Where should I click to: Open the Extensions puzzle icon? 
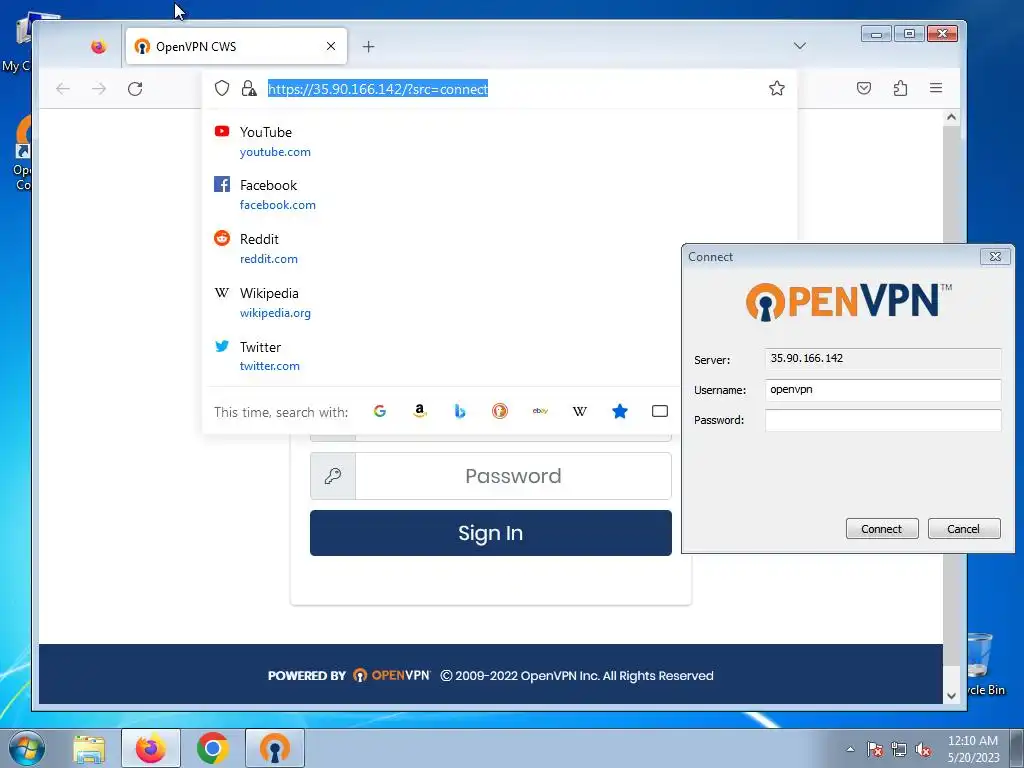(x=900, y=88)
